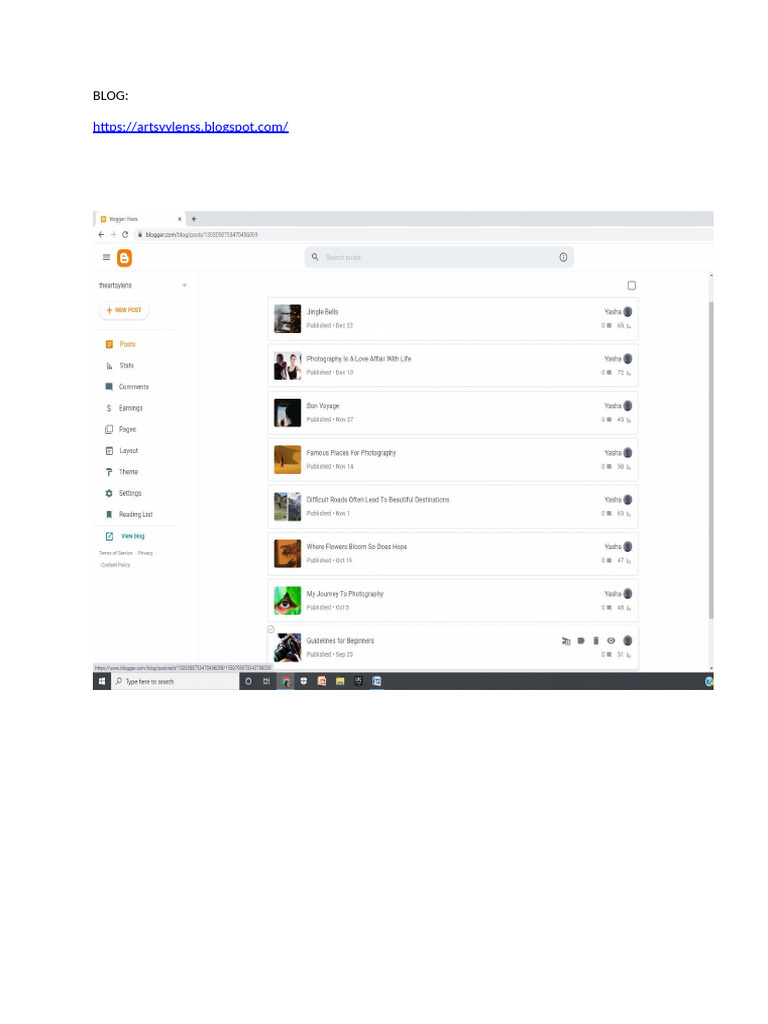The height and width of the screenshot is (1024, 768).
Task: Open the artsyylenss.blogspot.com hyperlink
Action: tap(190, 127)
